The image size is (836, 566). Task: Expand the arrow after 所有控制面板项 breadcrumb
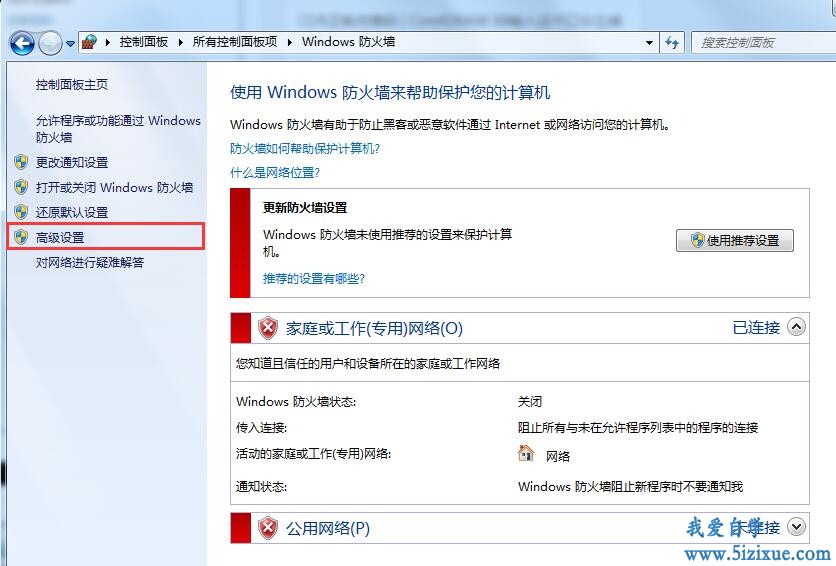290,42
